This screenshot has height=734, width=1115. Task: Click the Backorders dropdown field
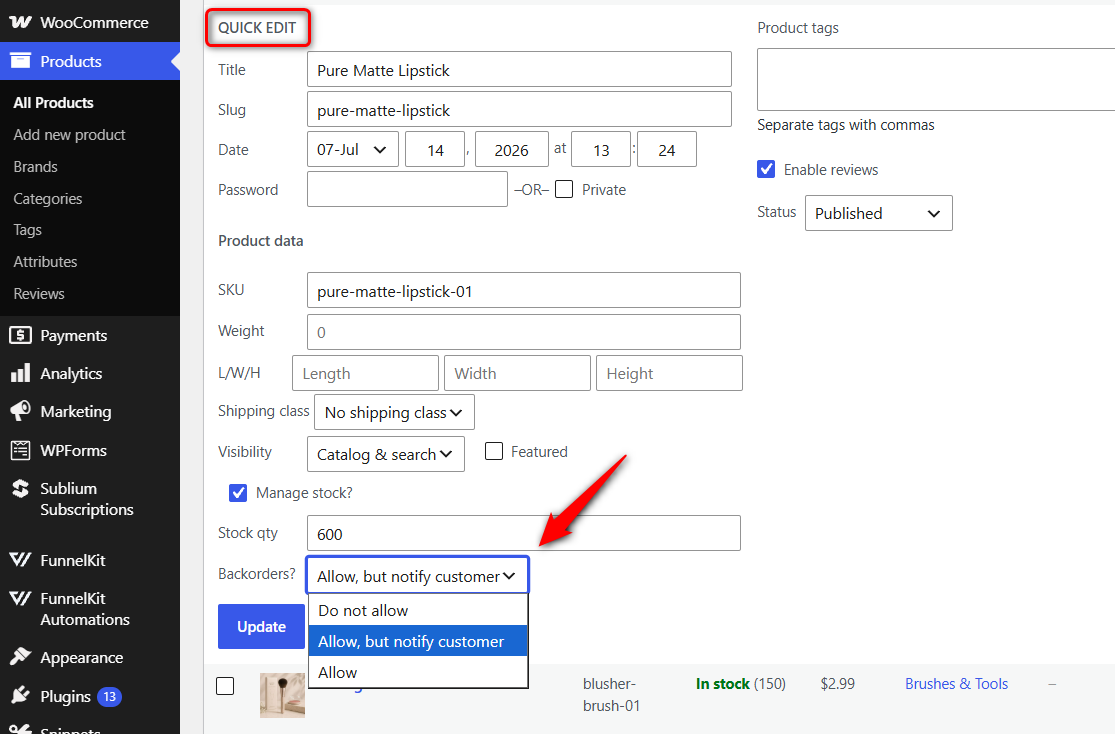click(417, 575)
